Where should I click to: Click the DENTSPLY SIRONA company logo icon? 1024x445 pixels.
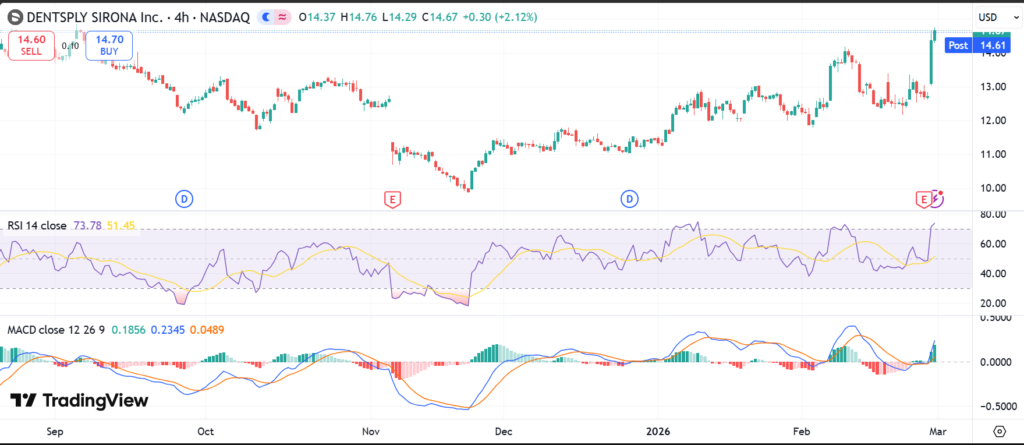[13, 17]
